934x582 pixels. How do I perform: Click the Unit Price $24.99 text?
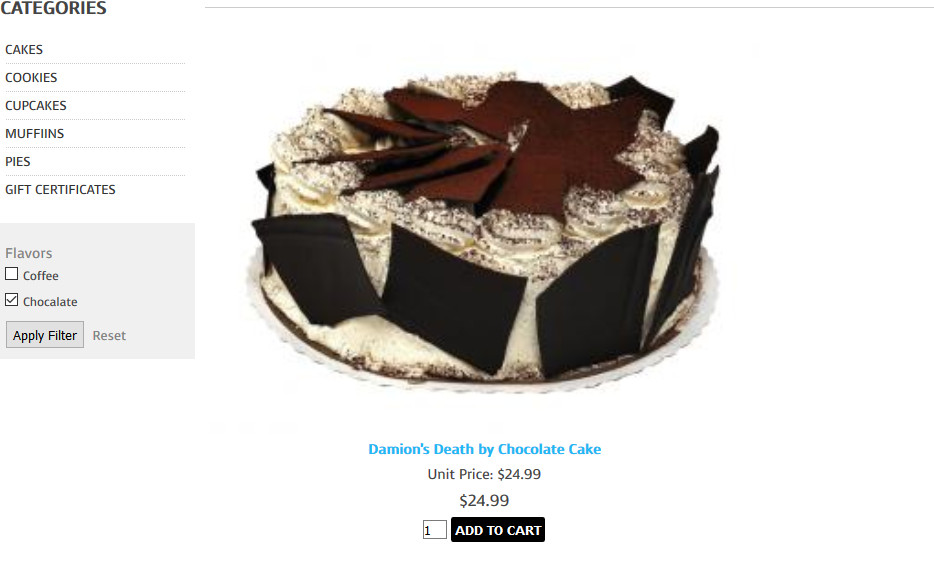pyautogui.click(x=484, y=474)
